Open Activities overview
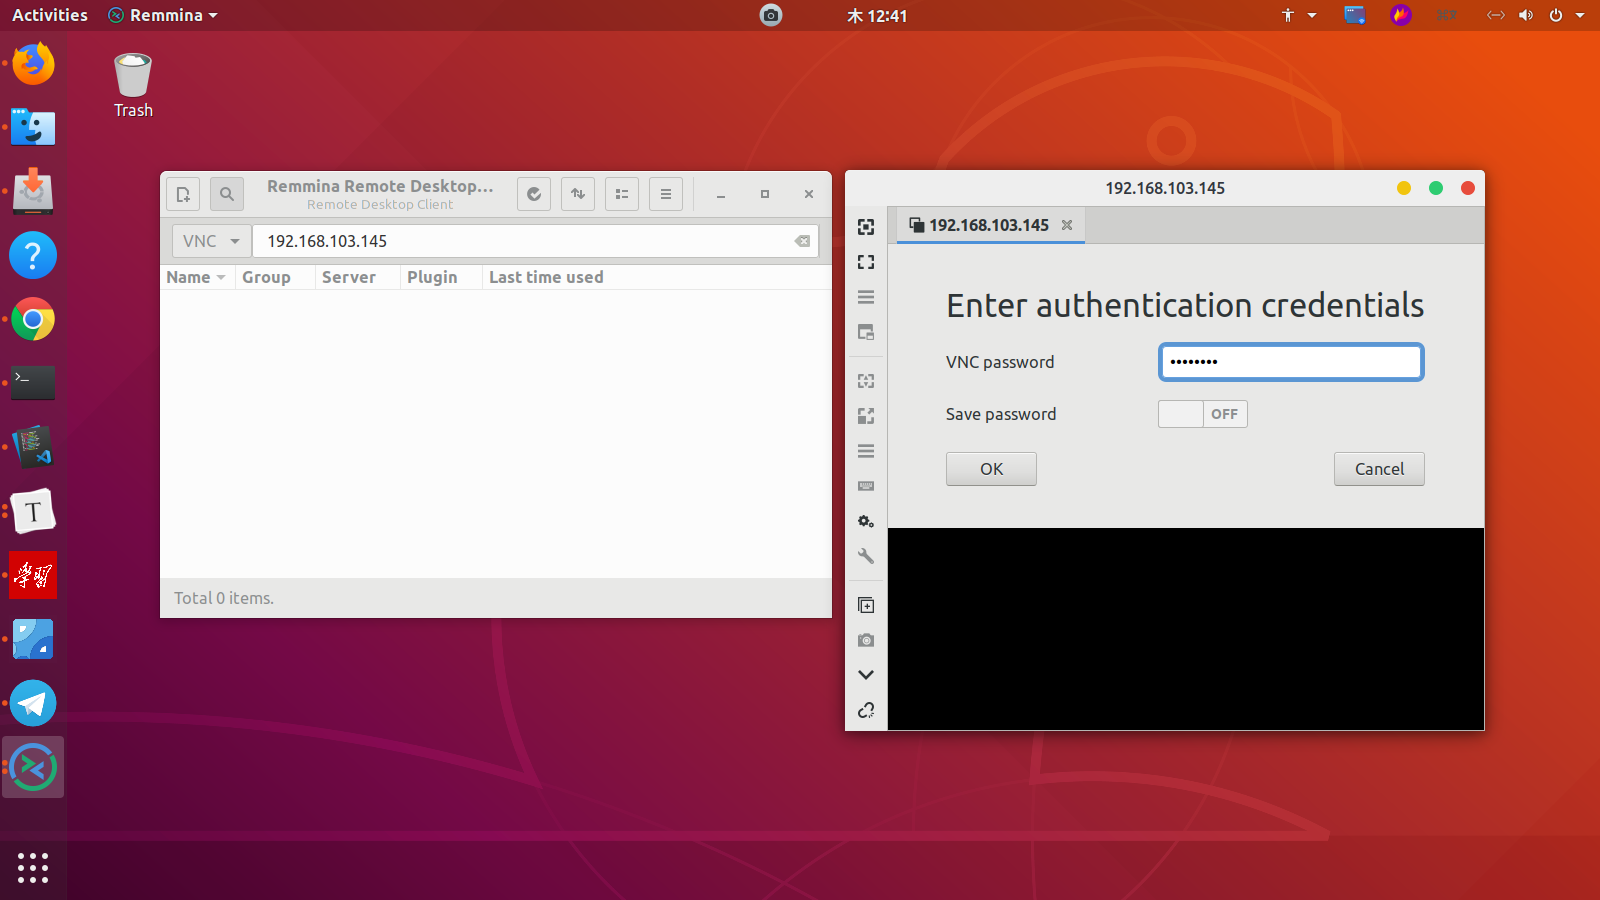 tap(50, 15)
